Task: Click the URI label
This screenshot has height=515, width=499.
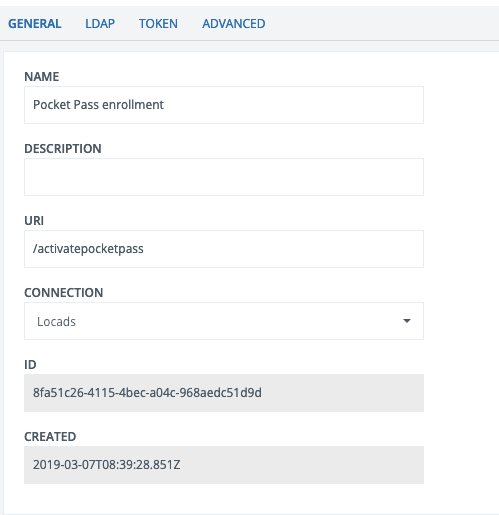Action: tap(34, 221)
